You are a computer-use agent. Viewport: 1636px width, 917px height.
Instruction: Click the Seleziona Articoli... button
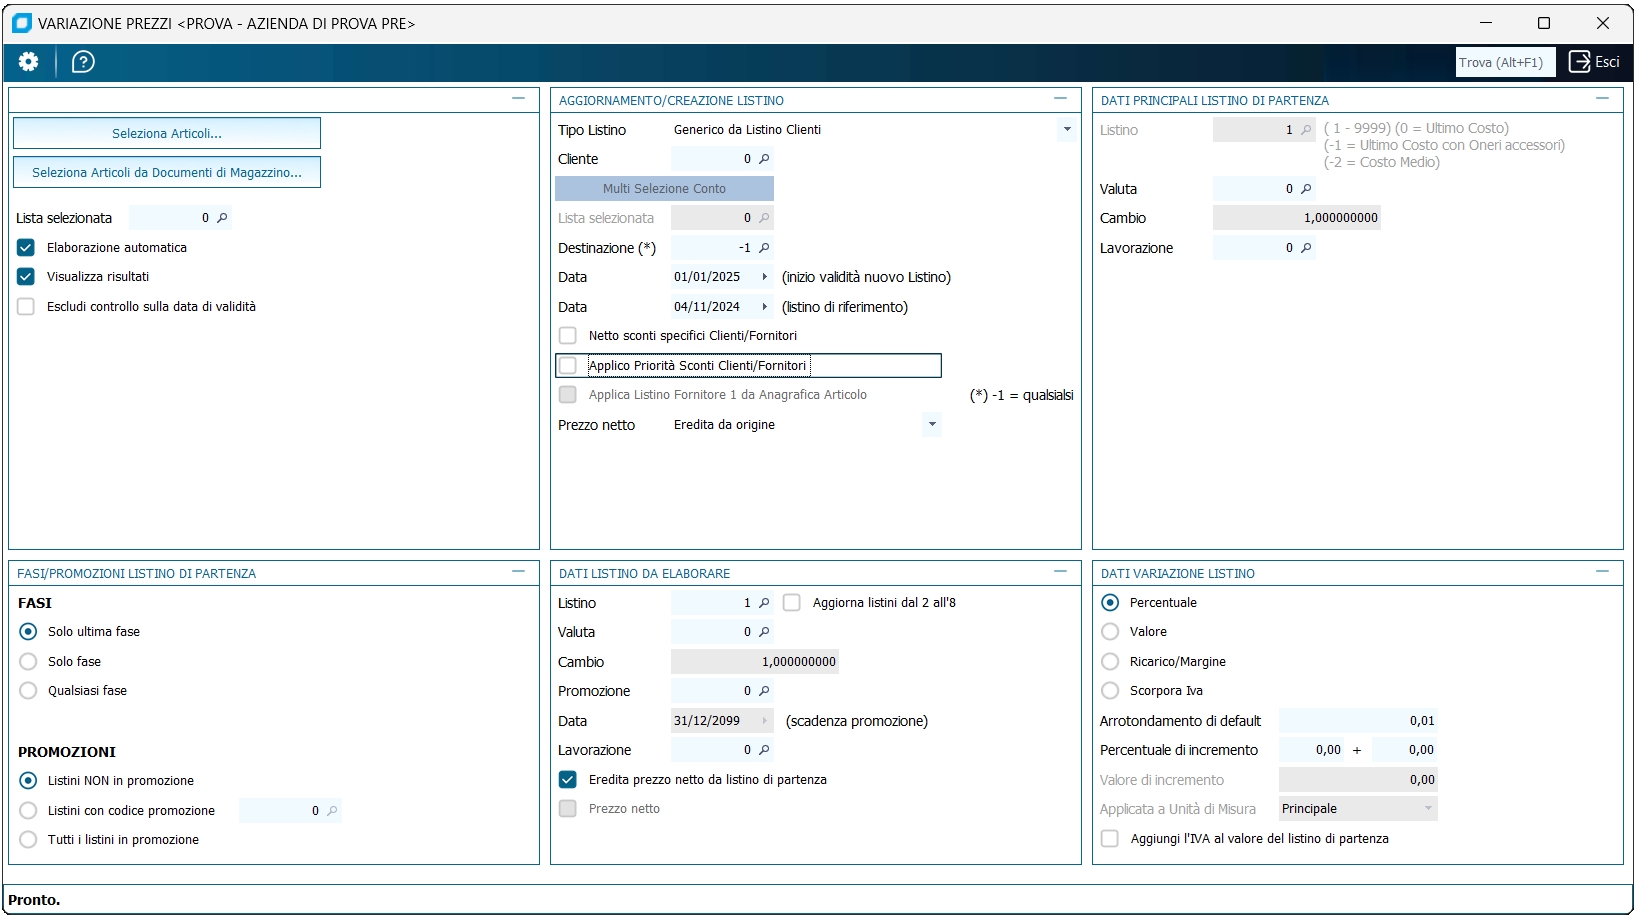167,133
